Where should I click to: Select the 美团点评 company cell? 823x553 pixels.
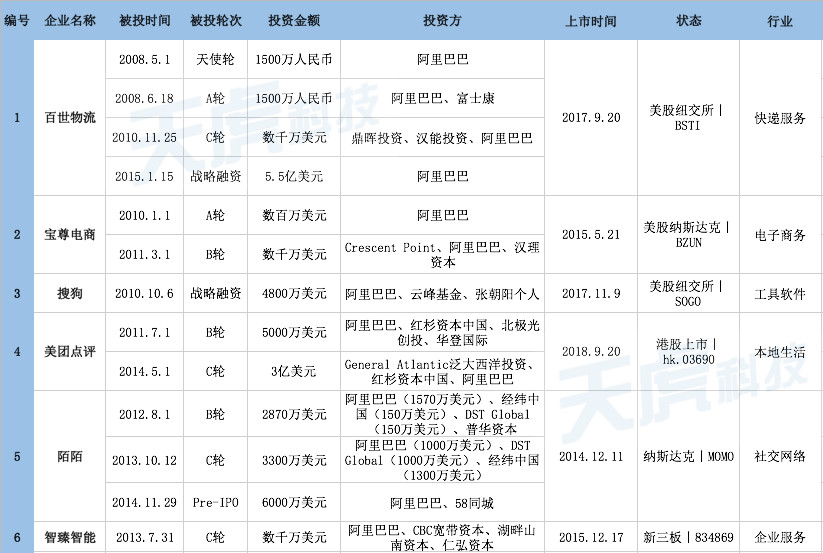(70, 352)
